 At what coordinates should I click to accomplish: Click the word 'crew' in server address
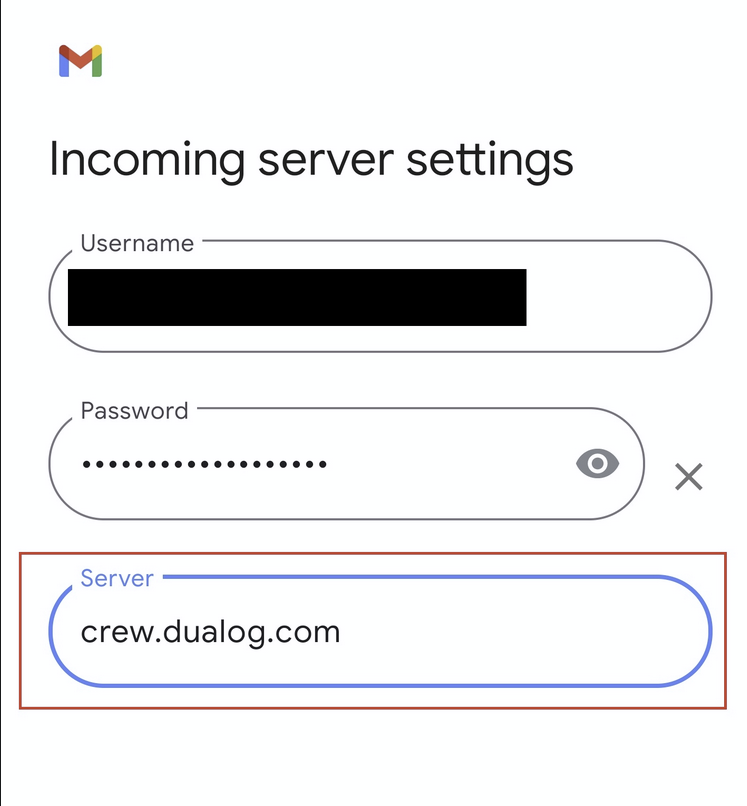pos(116,633)
